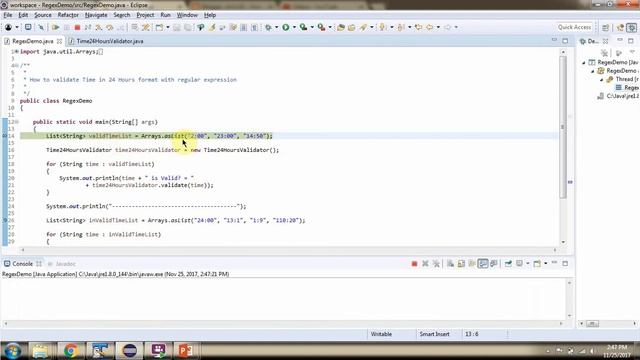
Task: Open the Refactor menu
Action: pyautogui.click(x=68, y=15)
